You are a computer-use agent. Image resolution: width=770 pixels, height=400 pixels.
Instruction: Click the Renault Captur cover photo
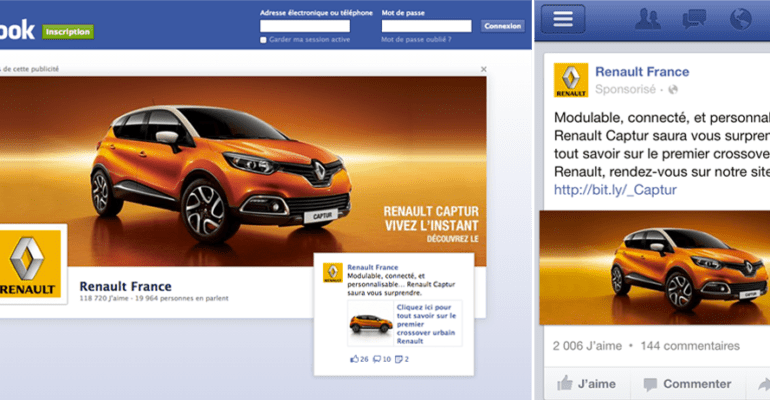[243, 171]
